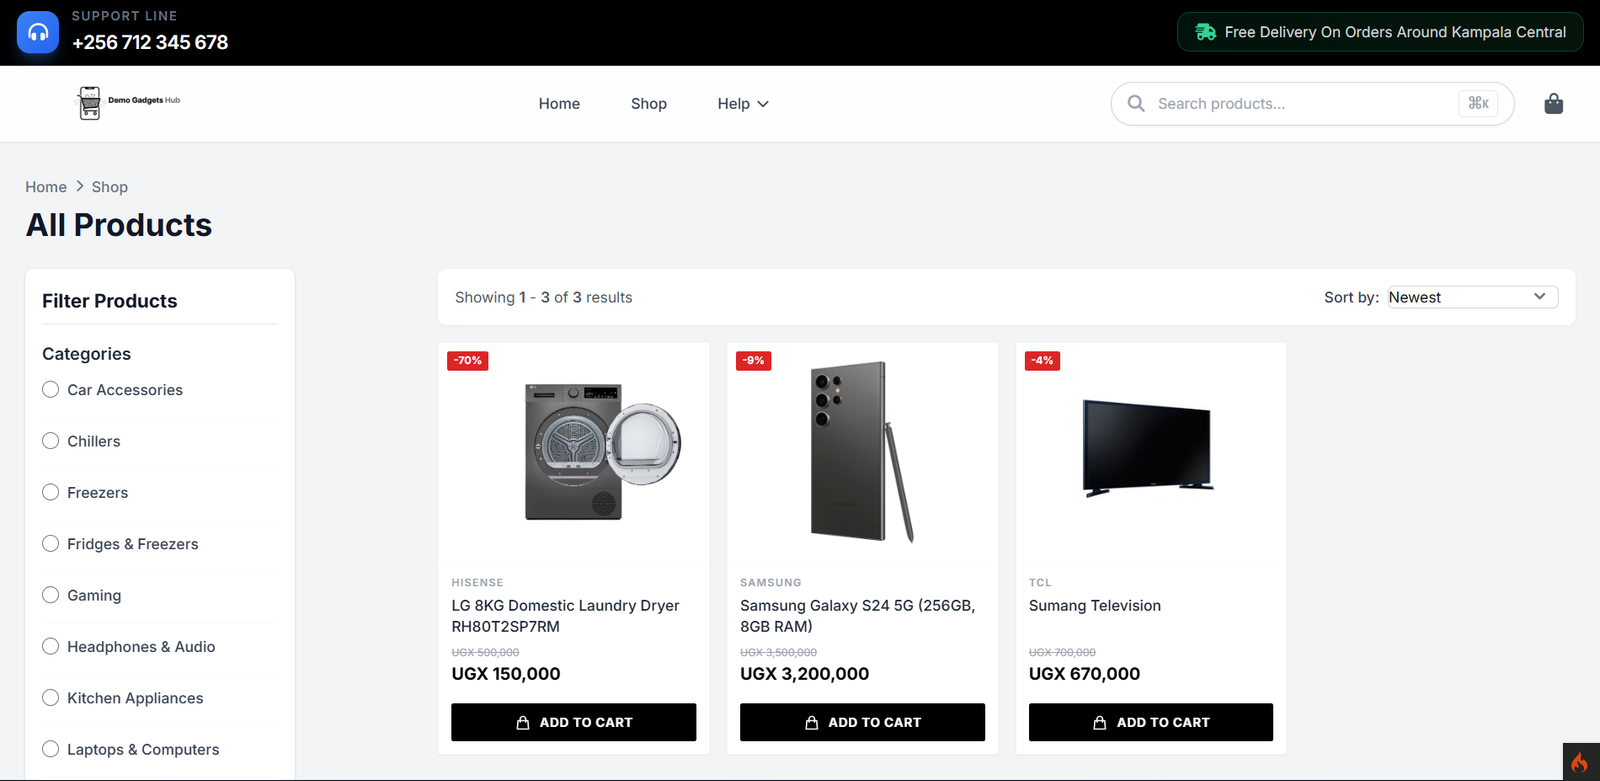Click the Filter Products heading

[110, 301]
